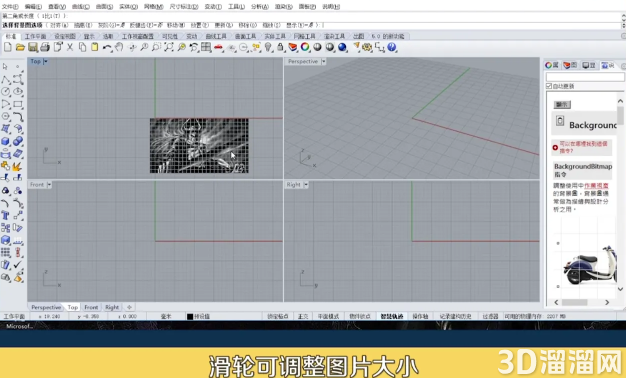Select the Perspective viewport tab at bottom

pyautogui.click(x=46, y=307)
